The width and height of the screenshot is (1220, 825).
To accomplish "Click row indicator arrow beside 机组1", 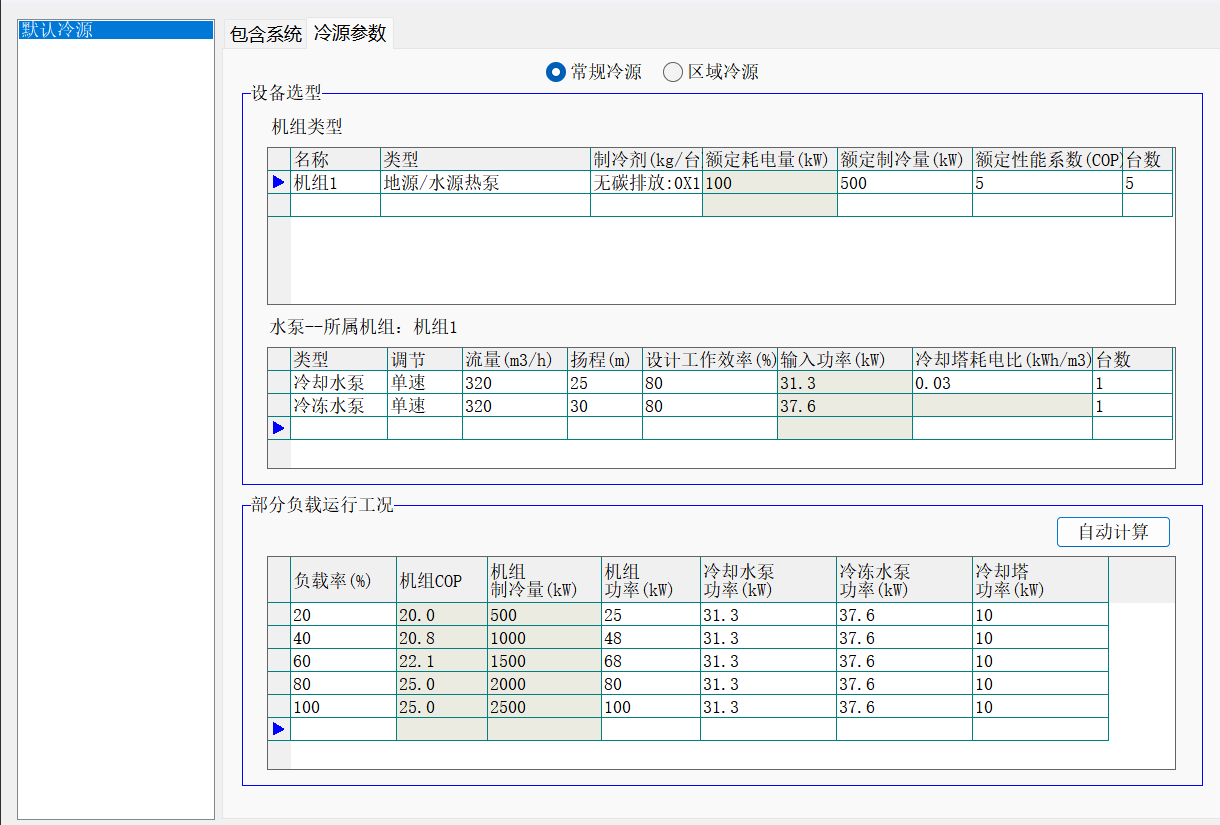I will click(x=278, y=182).
